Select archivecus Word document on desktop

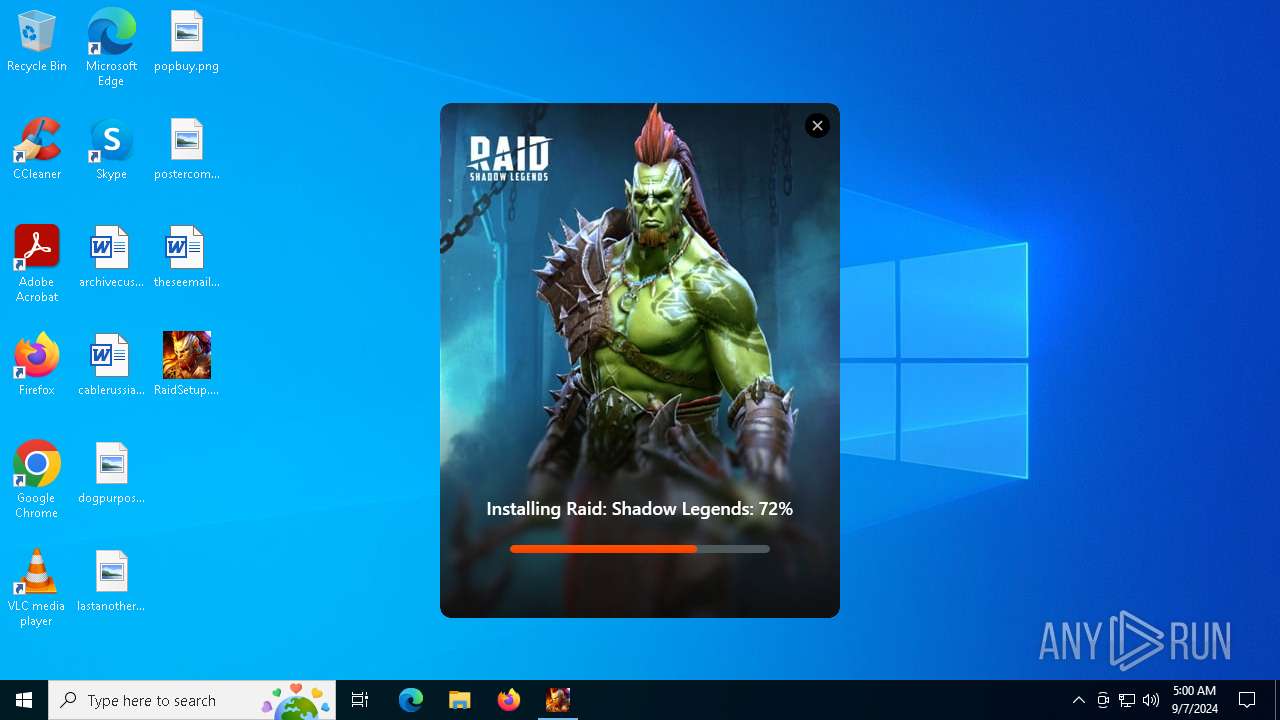pyautogui.click(x=111, y=257)
